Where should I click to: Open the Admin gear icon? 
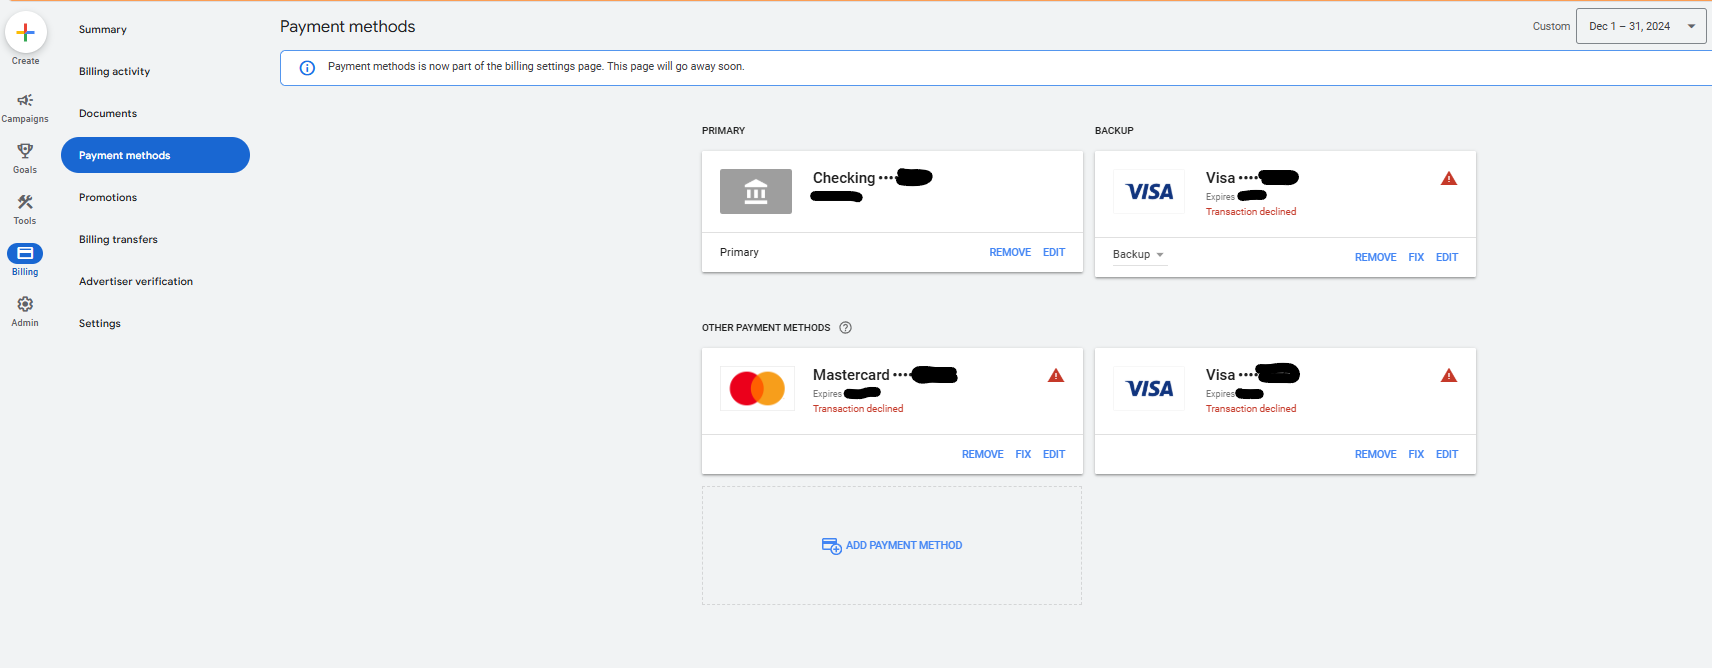click(25, 304)
